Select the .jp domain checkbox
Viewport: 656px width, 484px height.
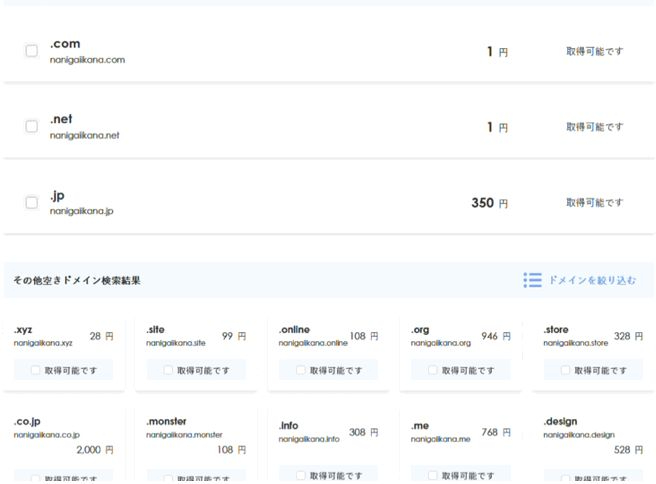[x=31, y=202]
